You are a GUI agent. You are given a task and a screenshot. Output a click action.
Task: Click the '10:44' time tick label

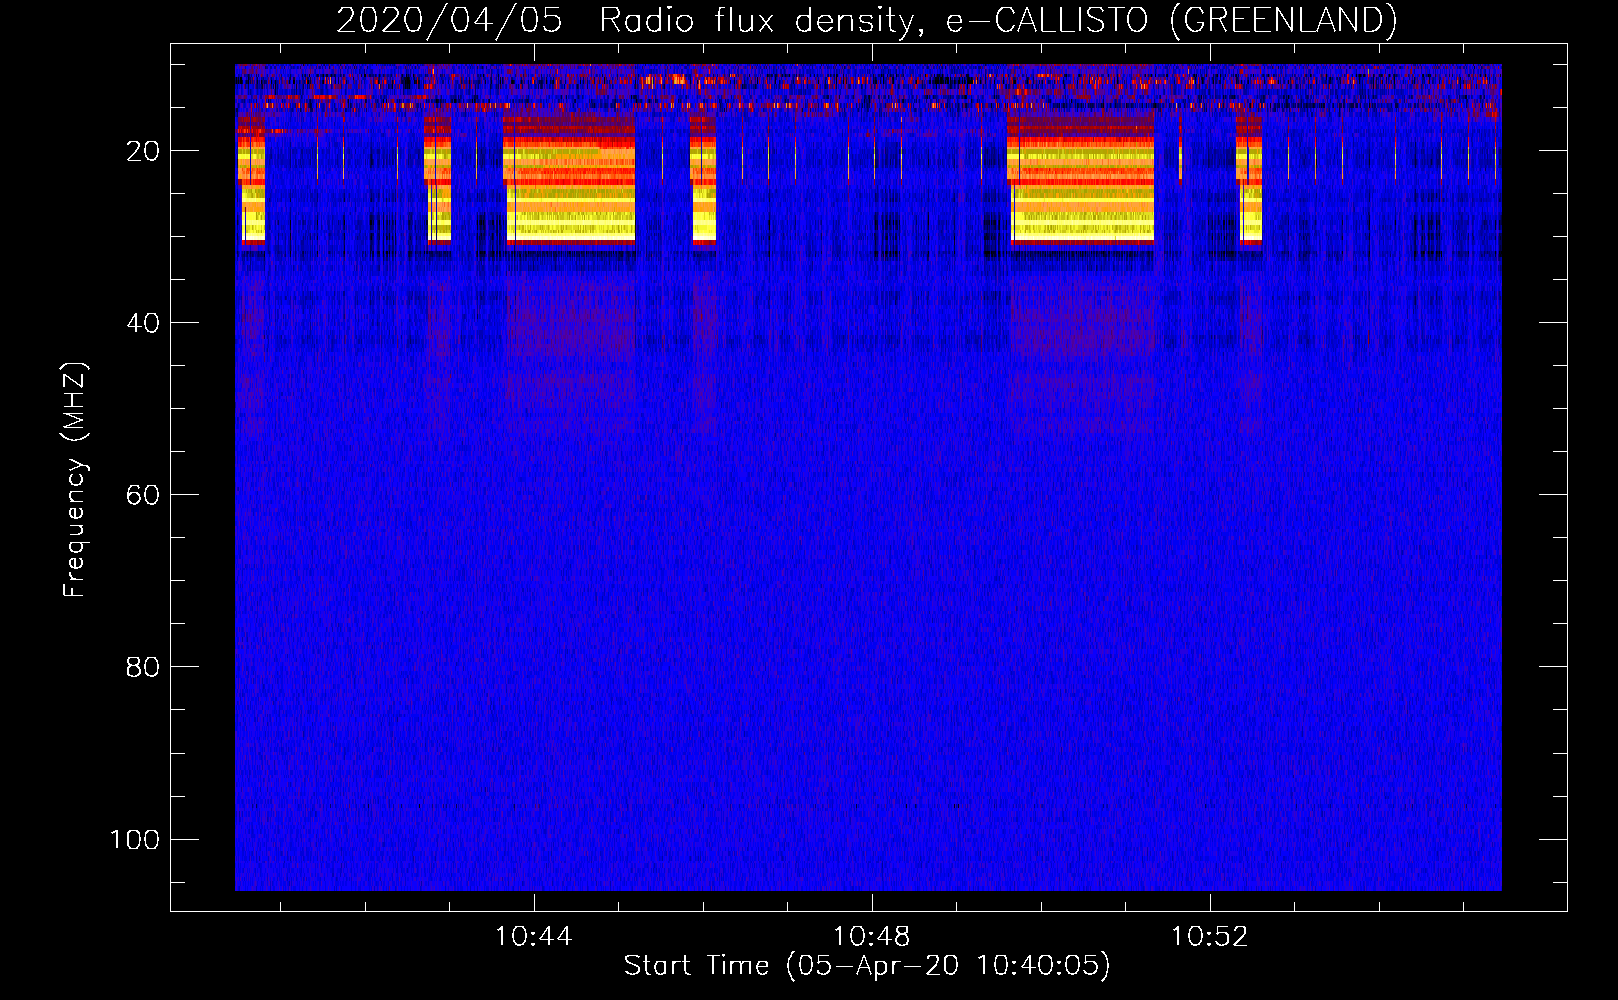pyautogui.click(x=534, y=937)
